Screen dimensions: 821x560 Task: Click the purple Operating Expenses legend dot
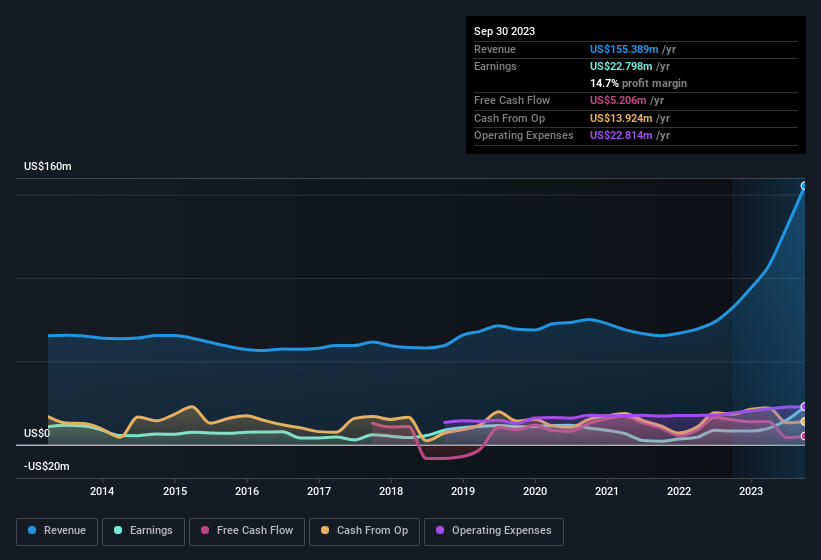pos(440,530)
